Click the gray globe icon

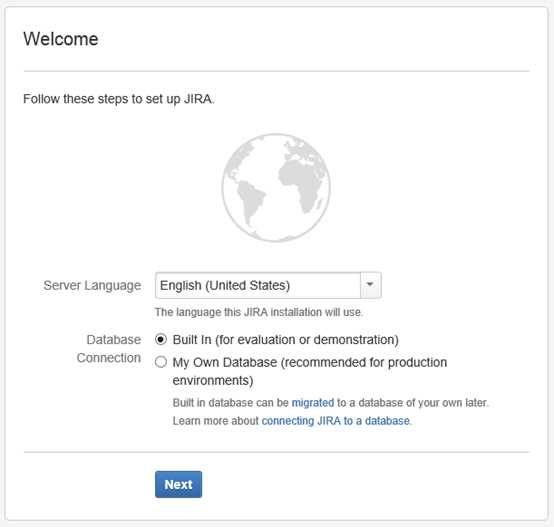(x=276, y=188)
